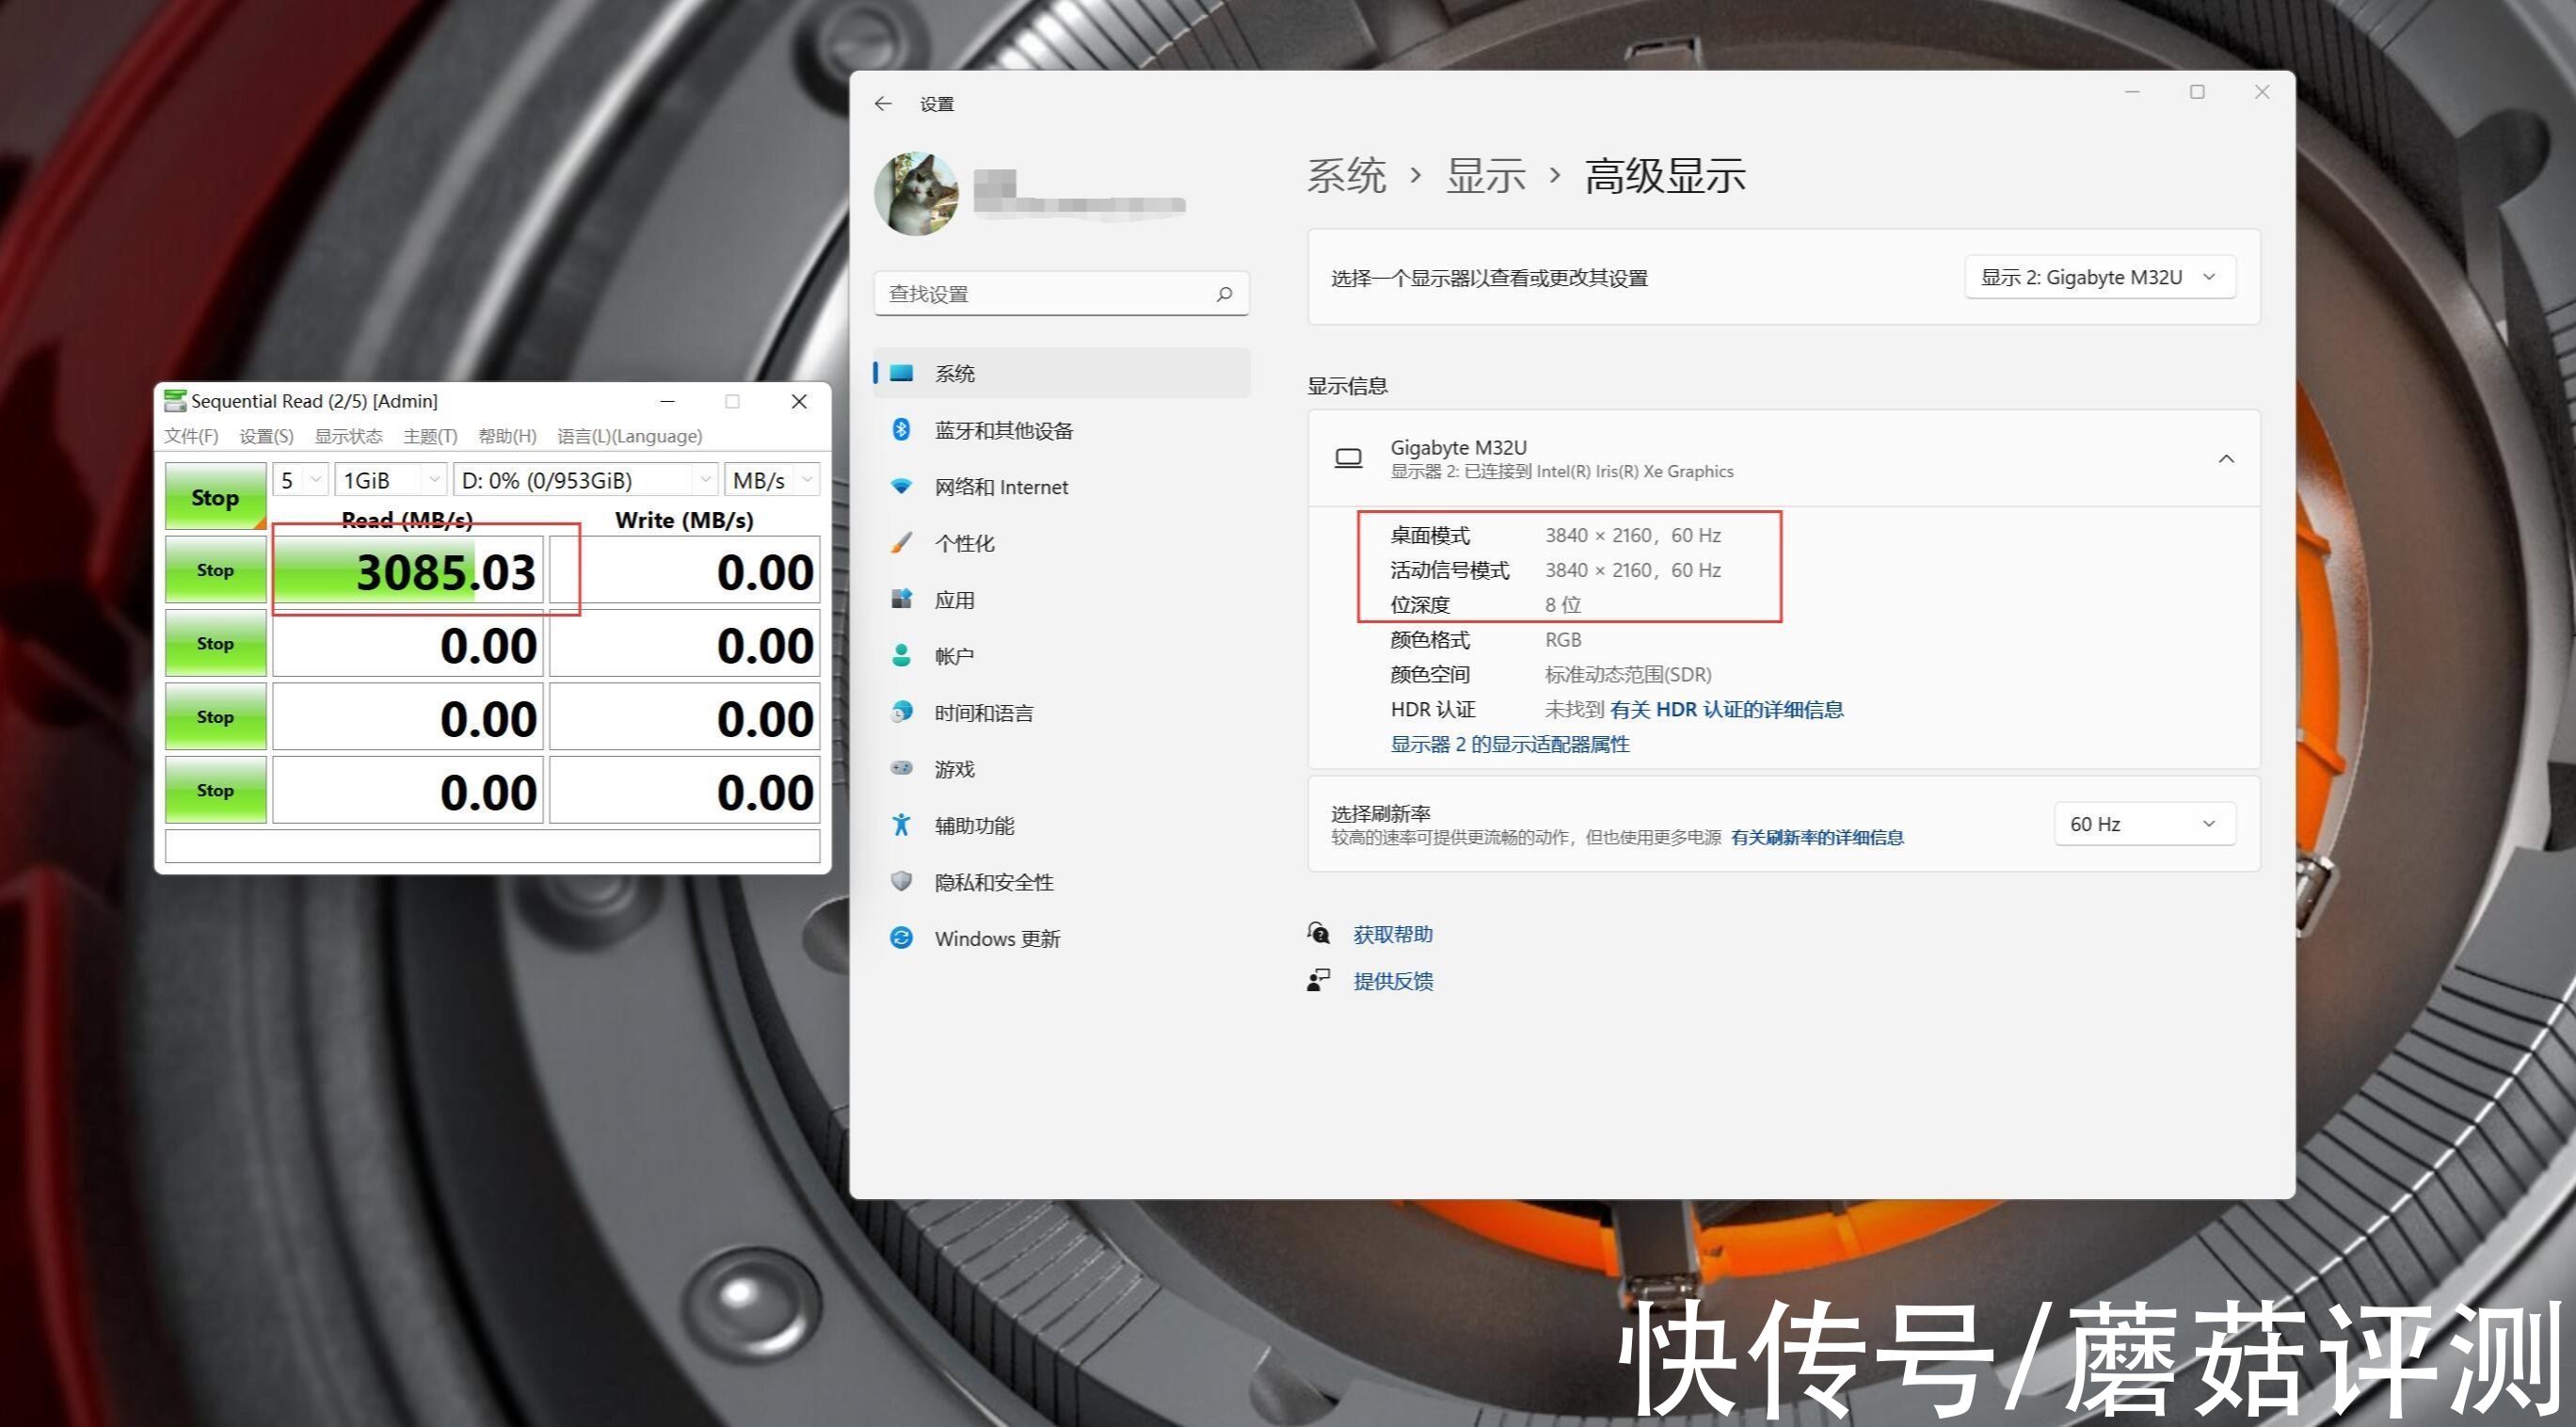Click the fourth Stop button in CrystalDiskMark
Screen dimensions: 2576x1427
(x=215, y=716)
